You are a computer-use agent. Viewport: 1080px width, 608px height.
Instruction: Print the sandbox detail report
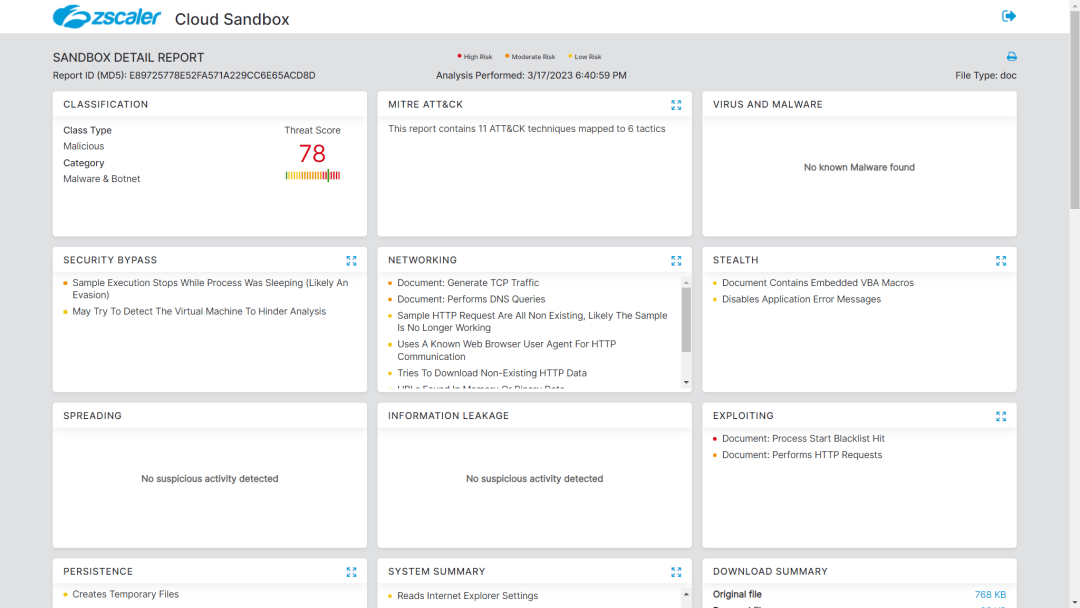[x=1011, y=57]
